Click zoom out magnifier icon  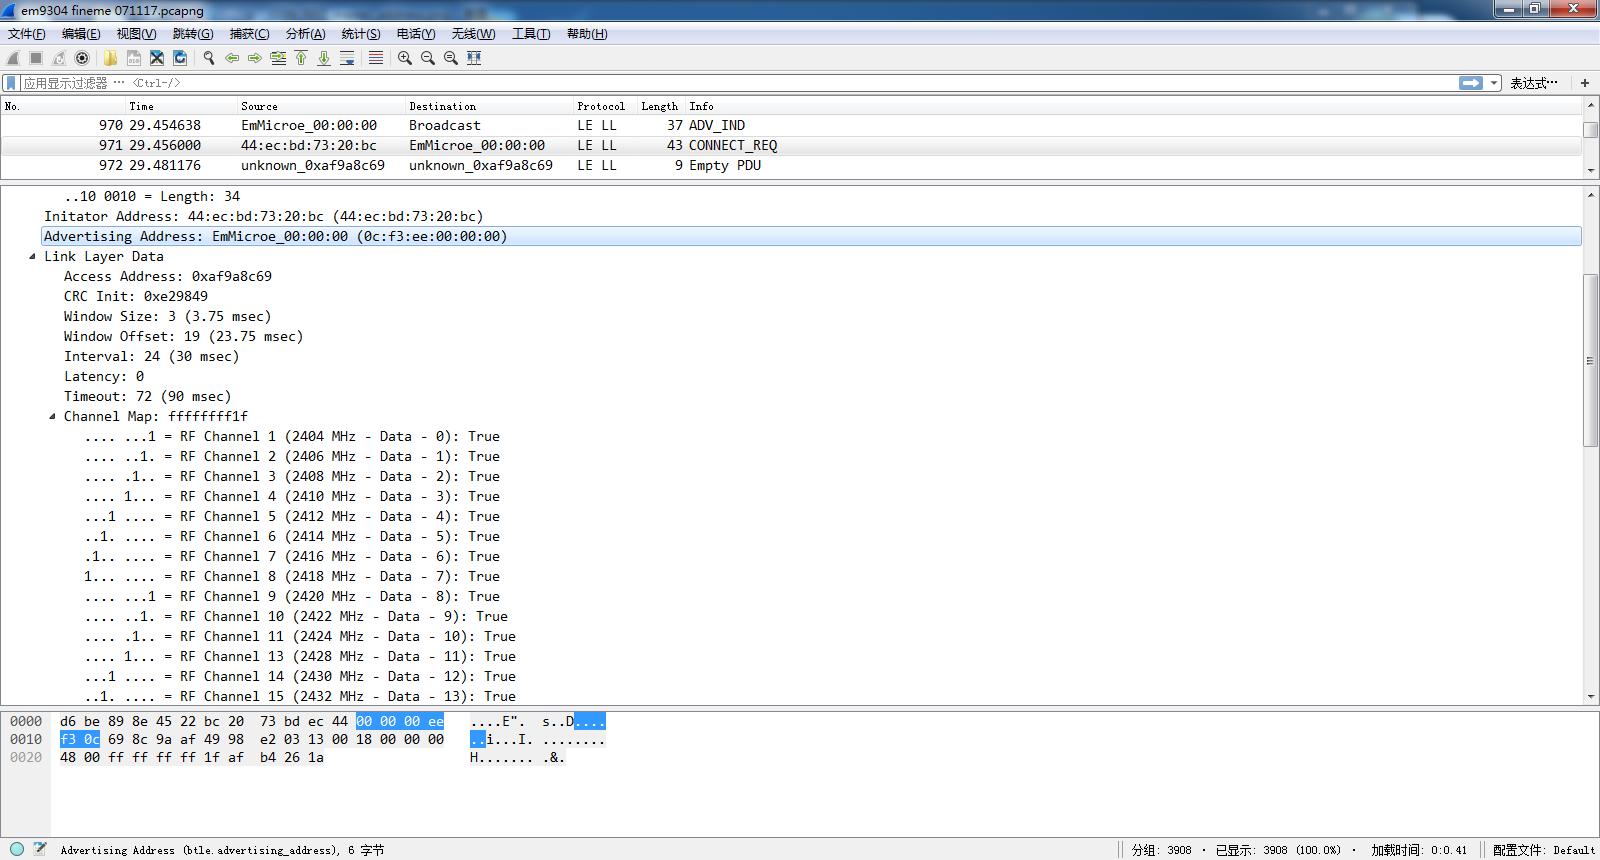pyautogui.click(x=428, y=58)
